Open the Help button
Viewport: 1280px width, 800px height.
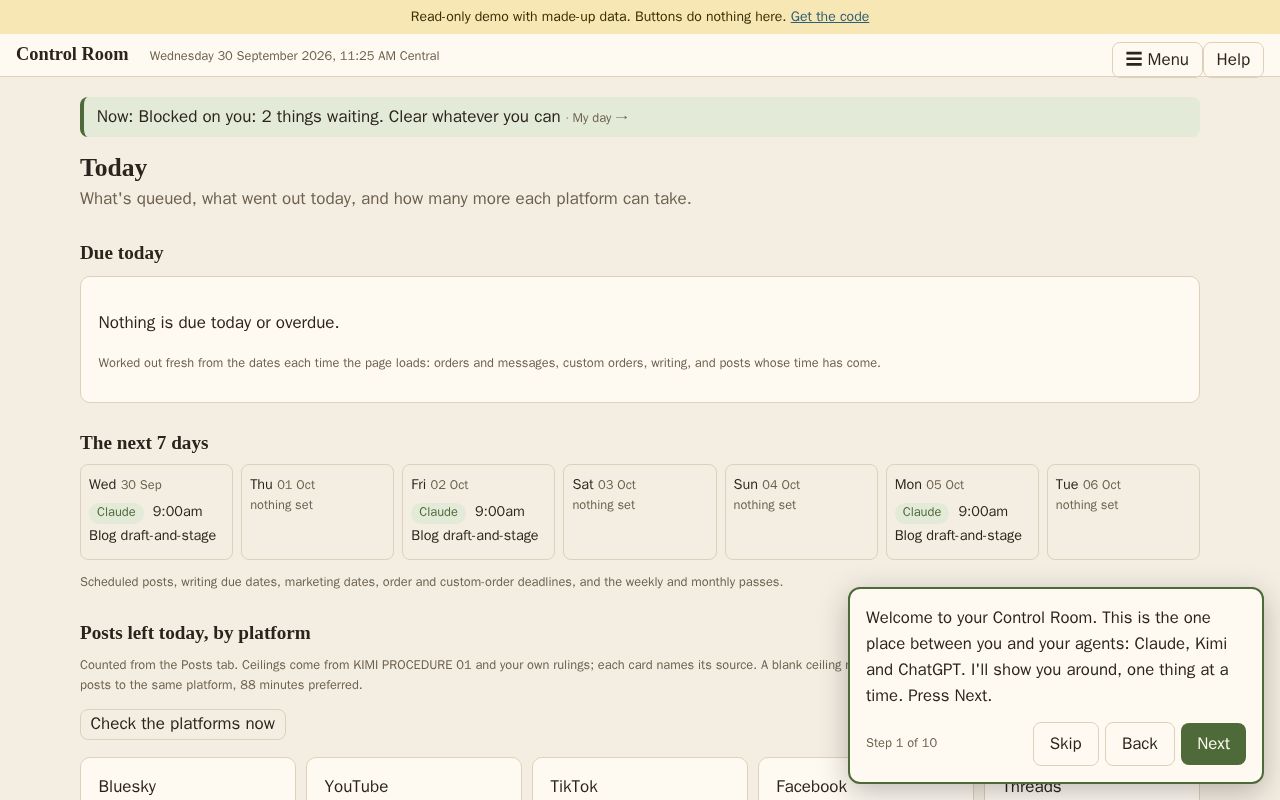[x=1233, y=60]
